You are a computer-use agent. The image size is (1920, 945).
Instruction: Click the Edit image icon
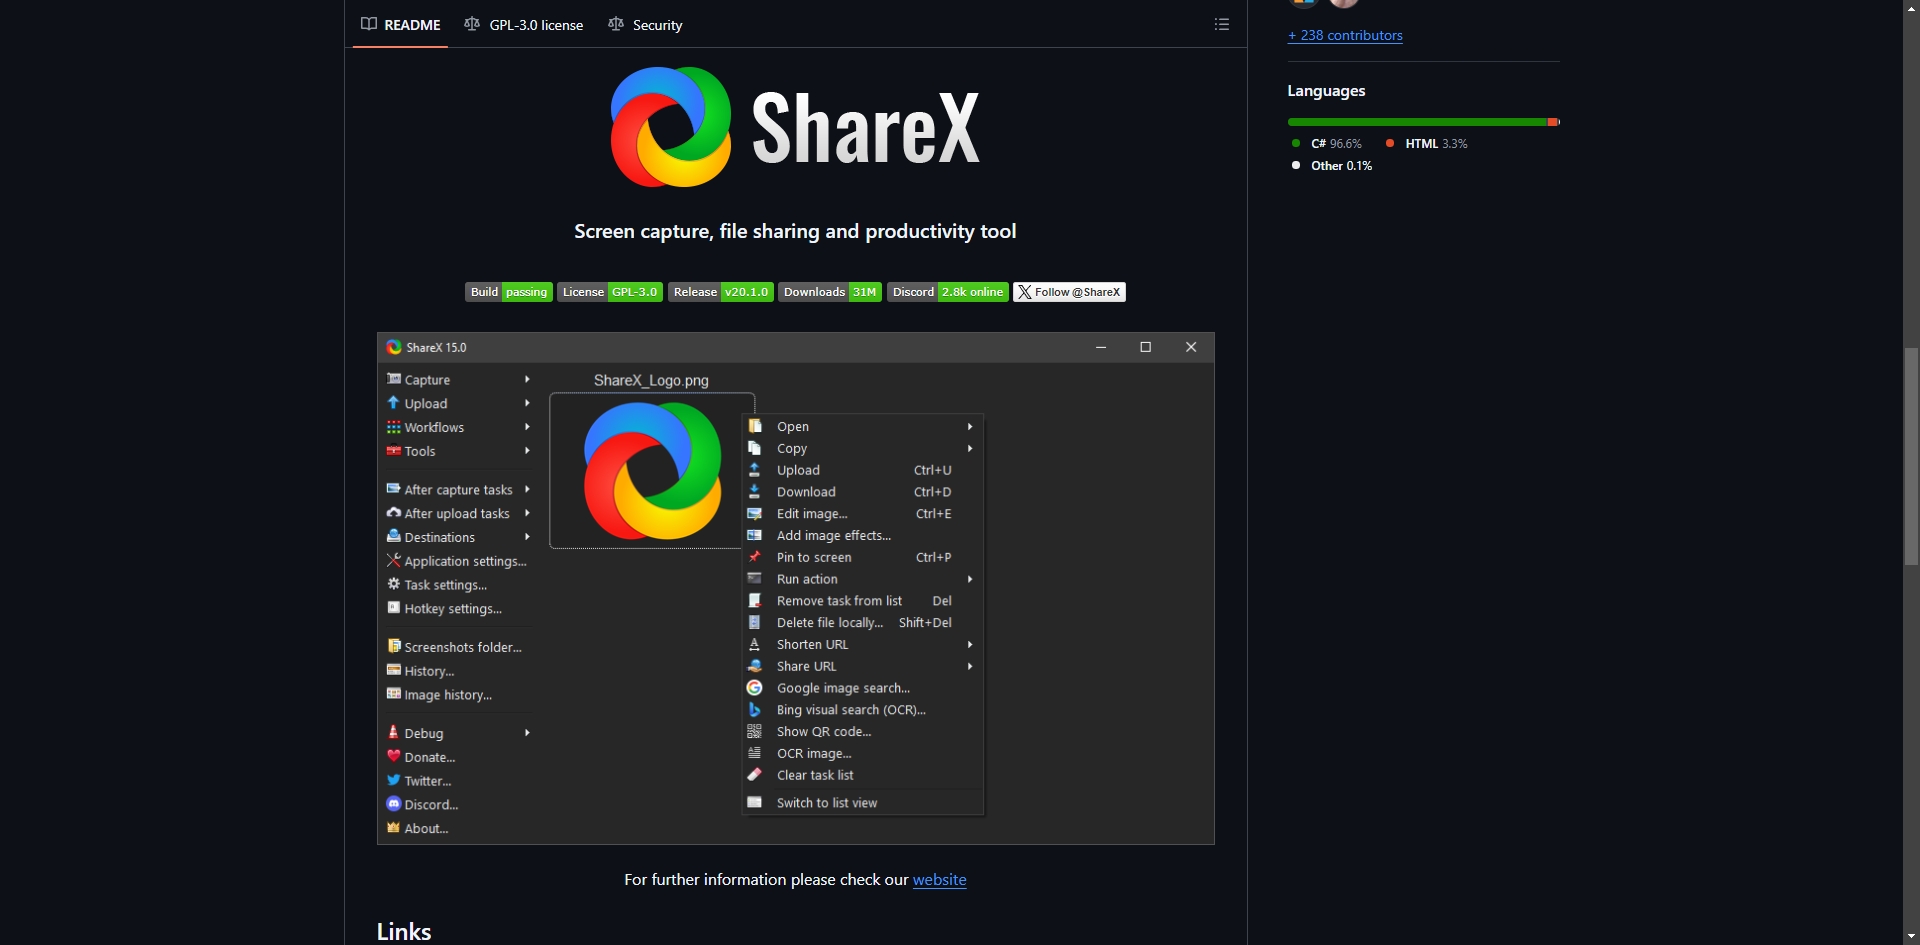(x=755, y=513)
